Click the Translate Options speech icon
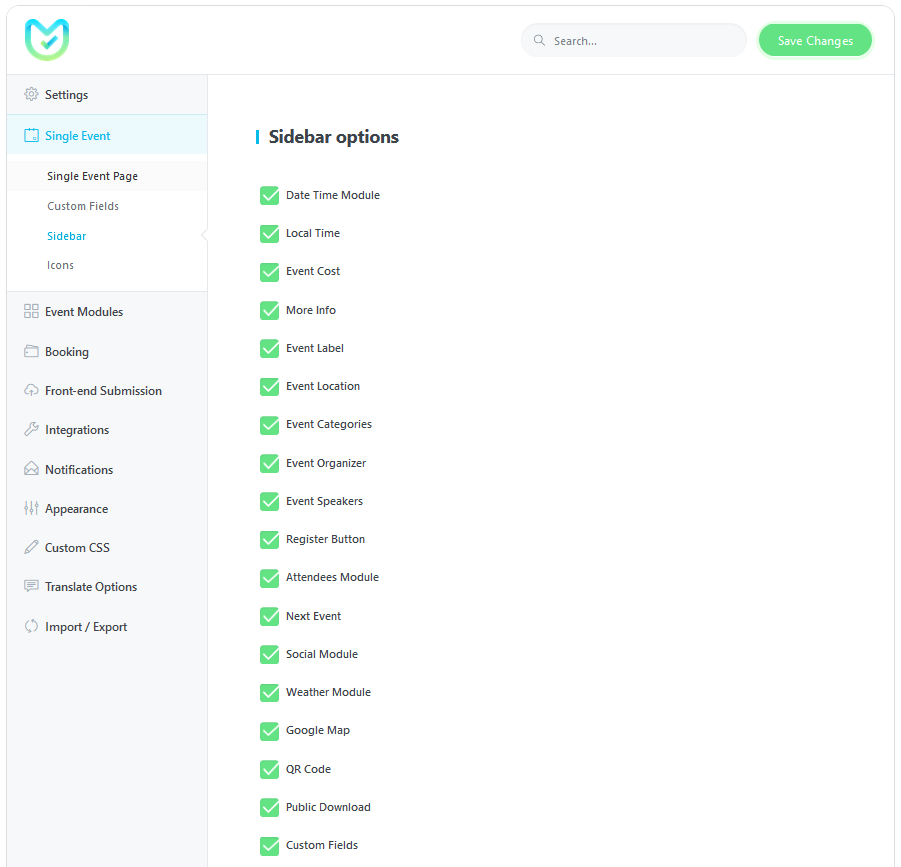The height and width of the screenshot is (867, 901). 31,586
